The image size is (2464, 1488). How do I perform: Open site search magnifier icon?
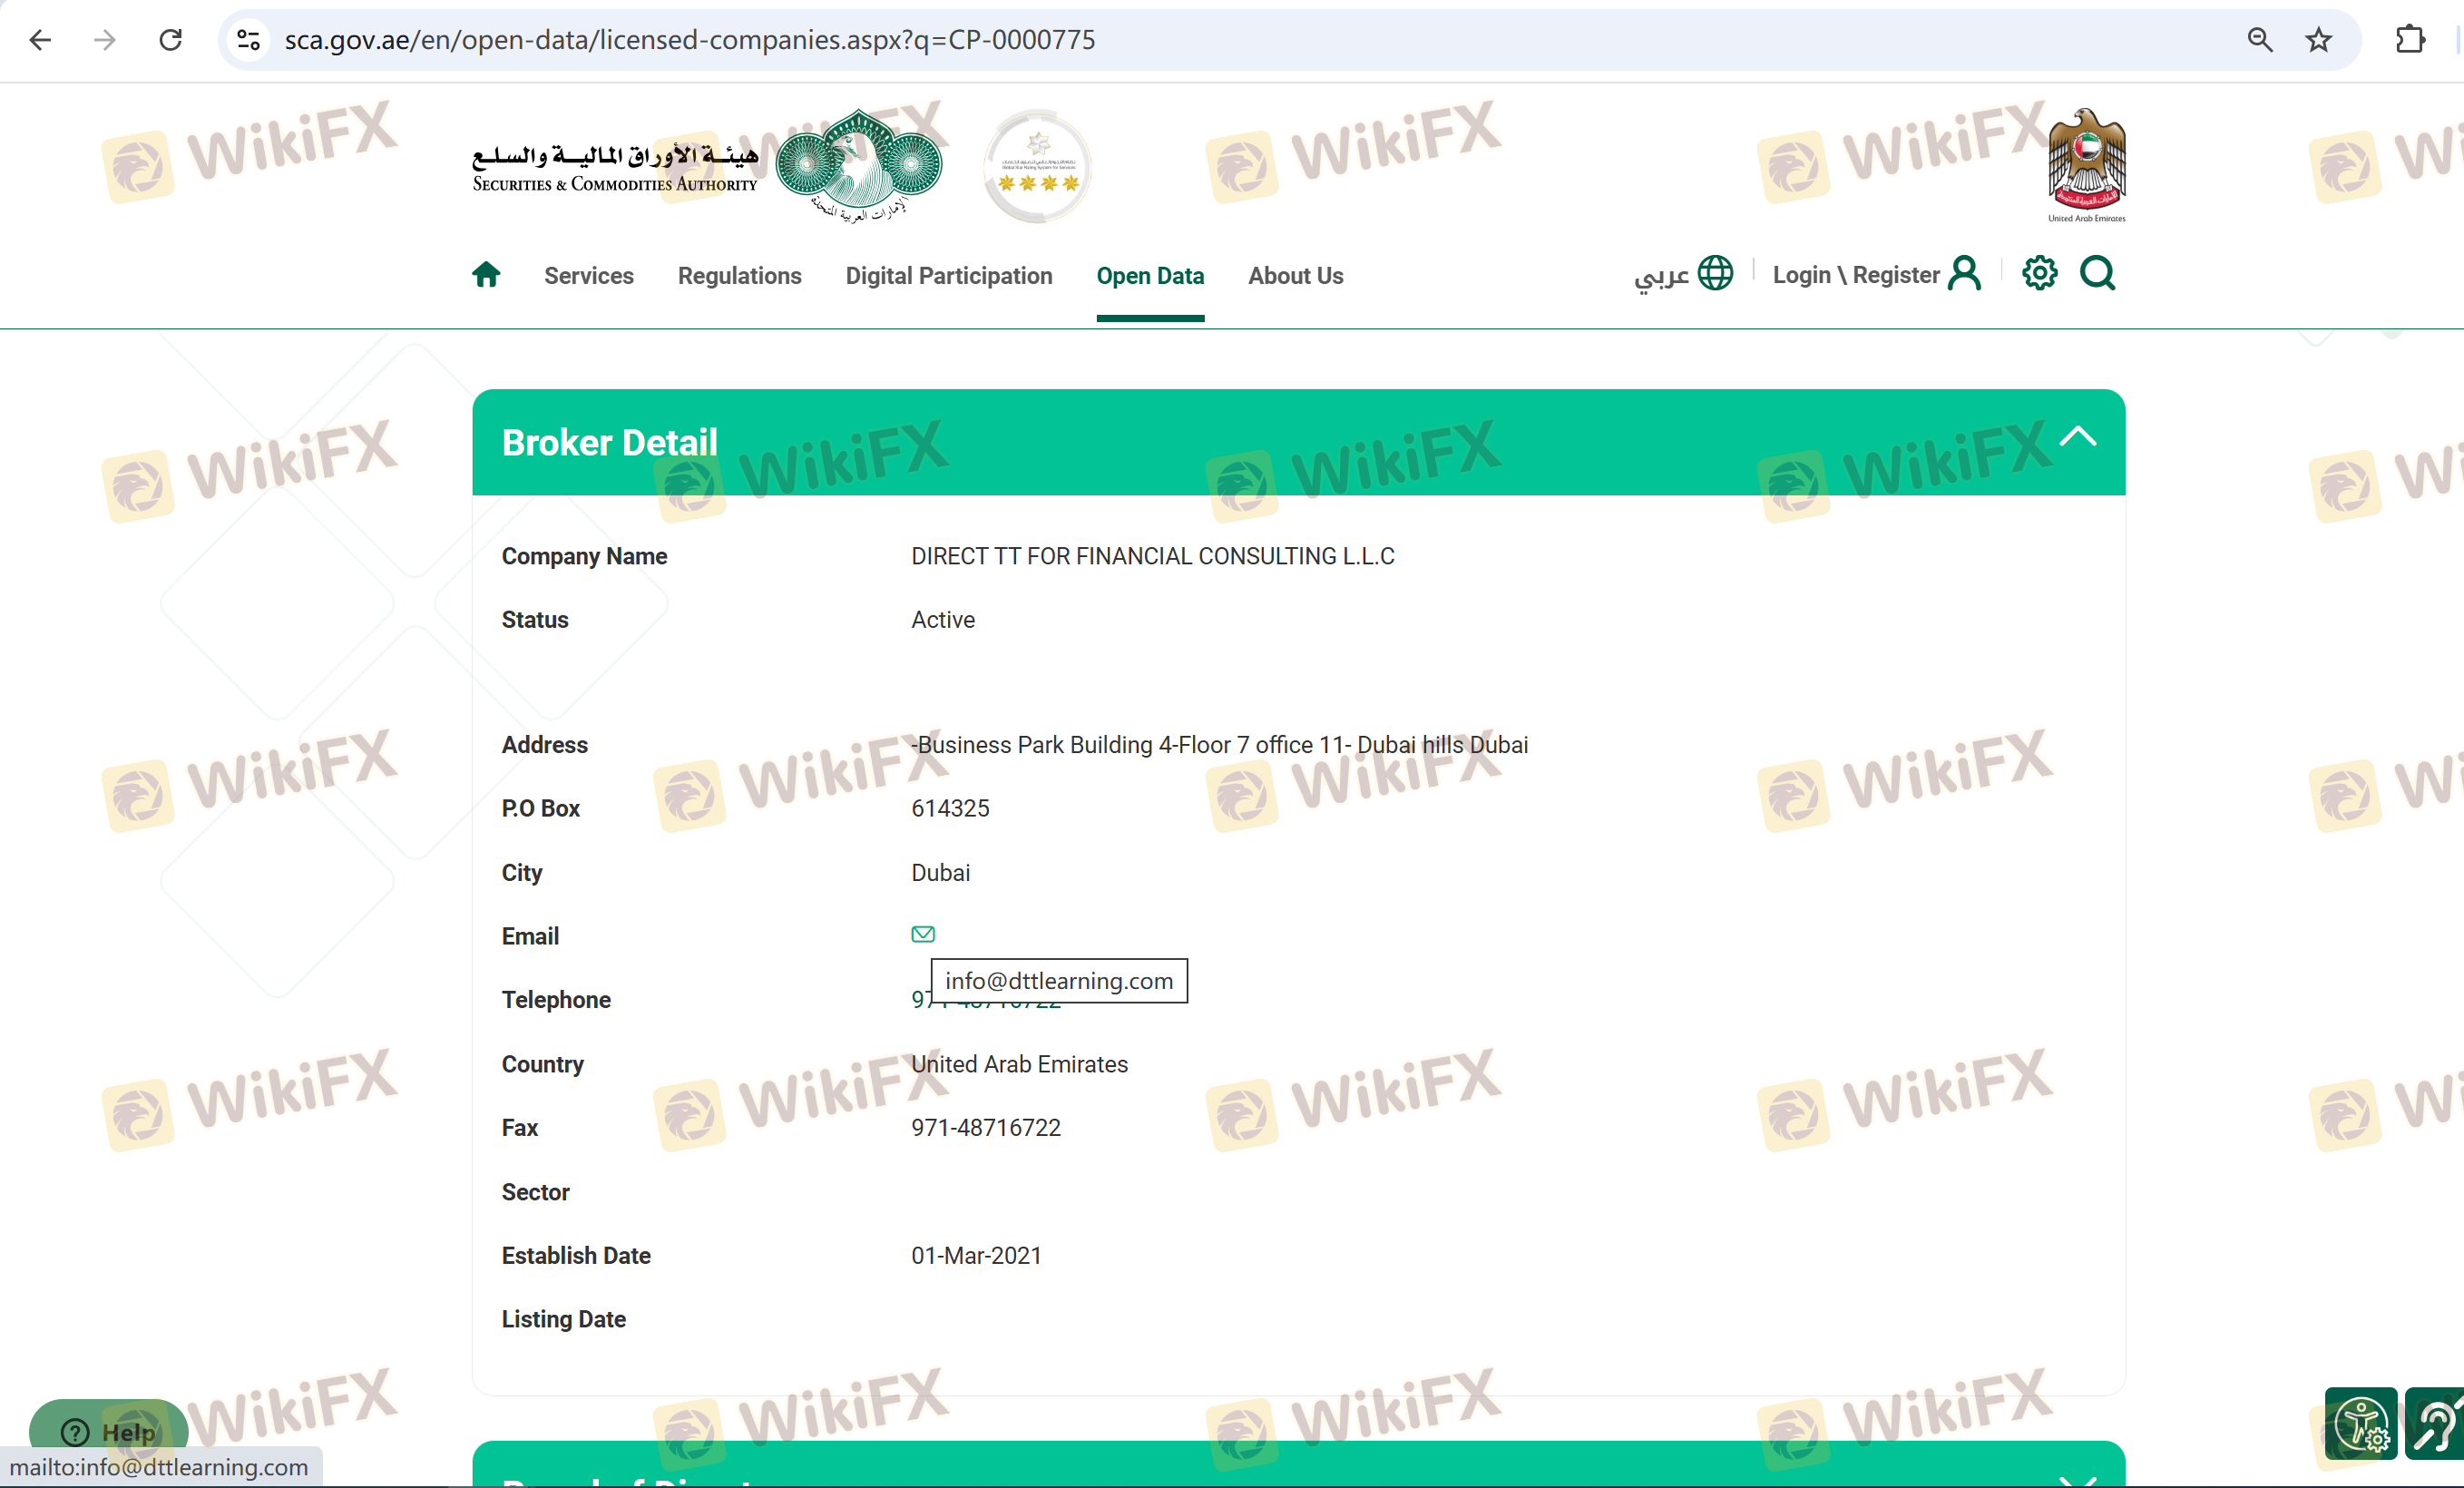click(x=2097, y=273)
